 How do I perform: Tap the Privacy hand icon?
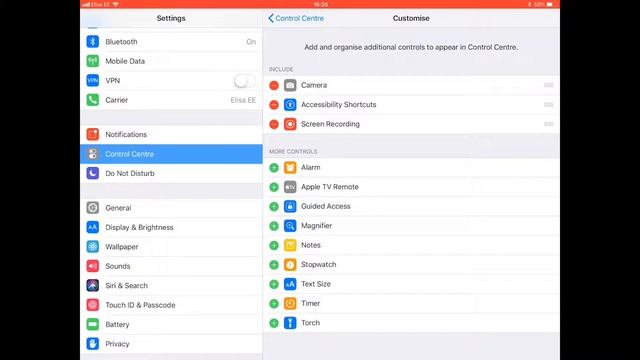[x=93, y=344]
